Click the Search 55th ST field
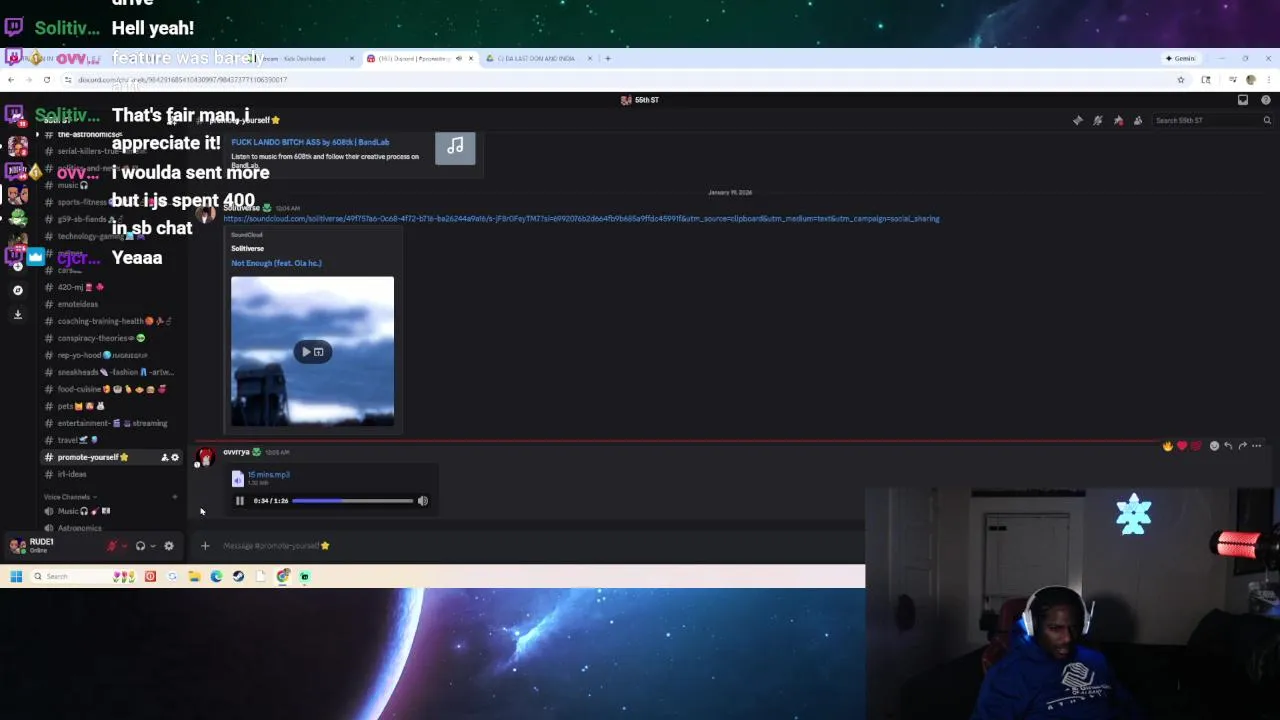The image size is (1280, 720). pyautogui.click(x=1213, y=120)
